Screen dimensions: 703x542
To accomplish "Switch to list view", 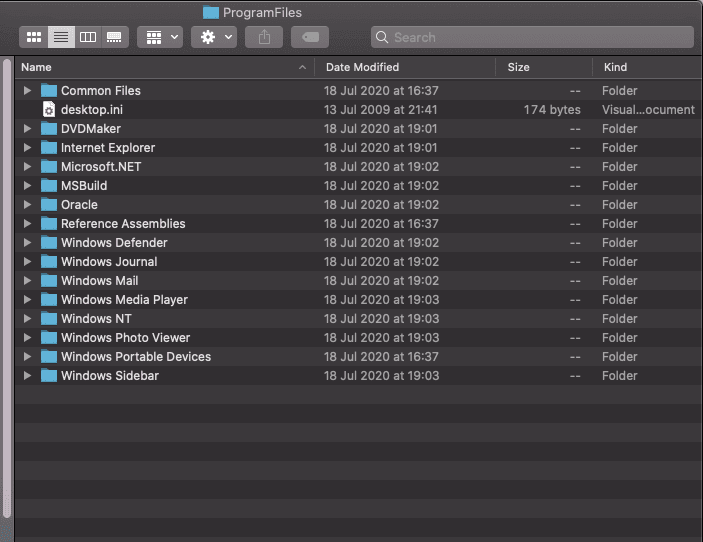I will tap(61, 37).
